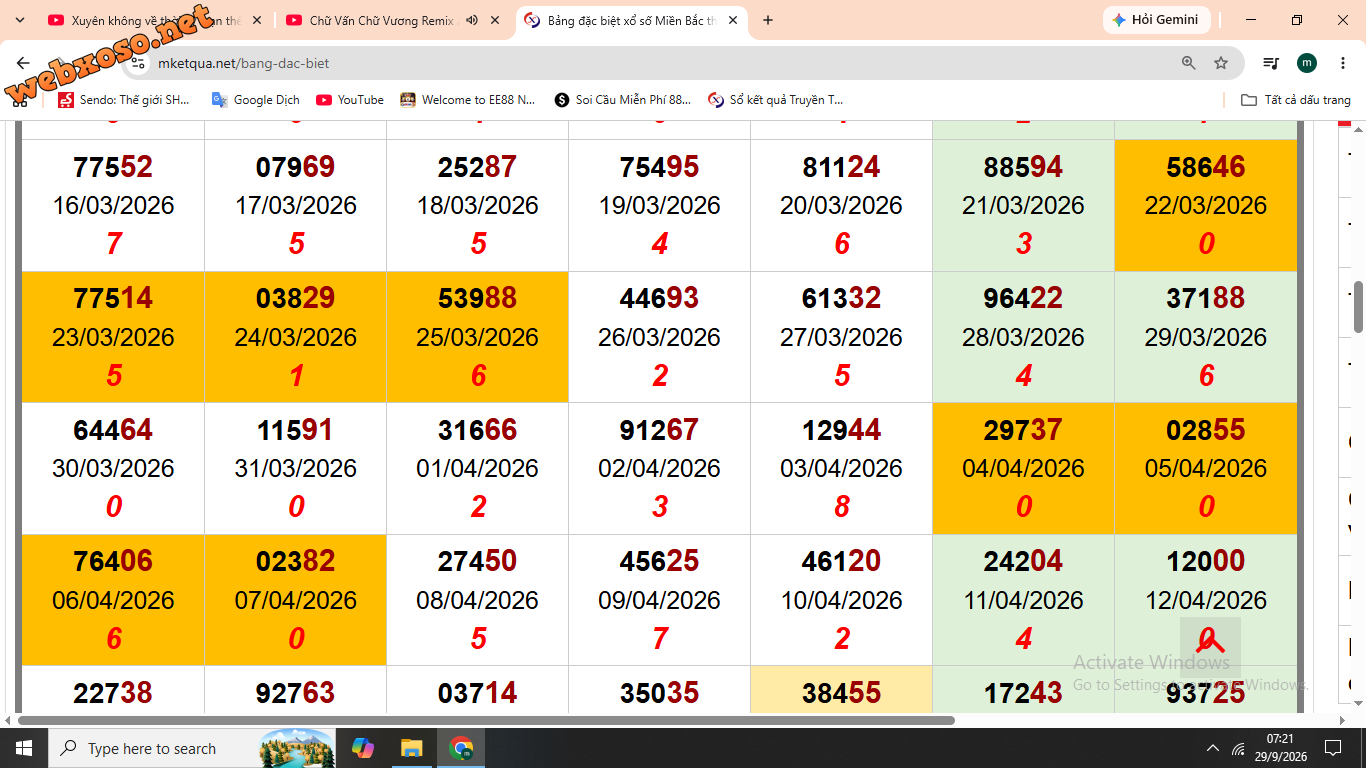Open the profile avatar in Chrome toolbar
The height and width of the screenshot is (768, 1366).
[x=1307, y=63]
